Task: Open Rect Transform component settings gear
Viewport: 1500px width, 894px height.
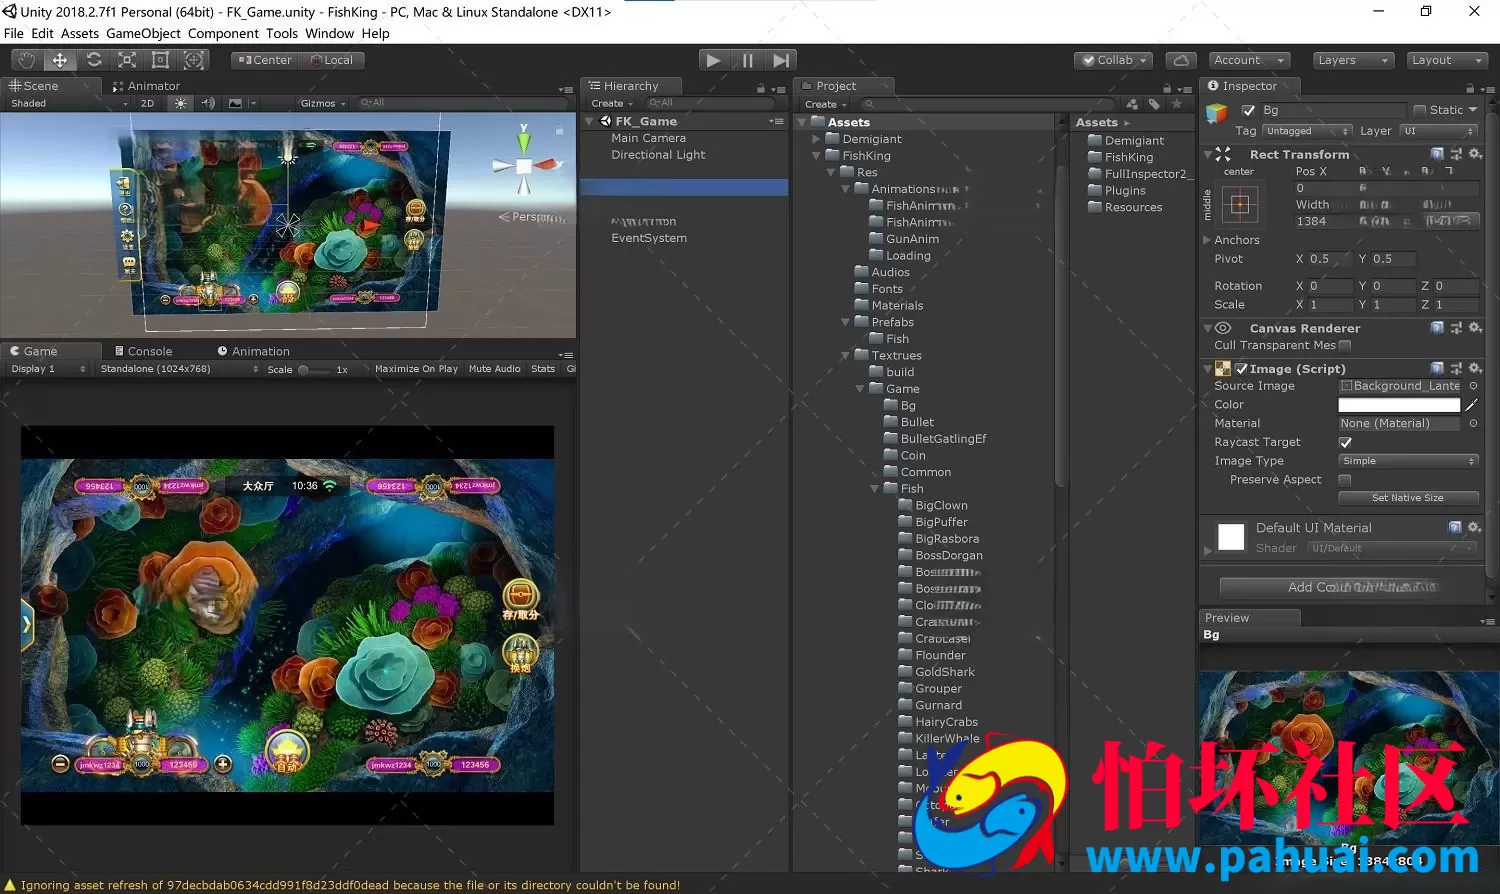Action: [x=1475, y=154]
